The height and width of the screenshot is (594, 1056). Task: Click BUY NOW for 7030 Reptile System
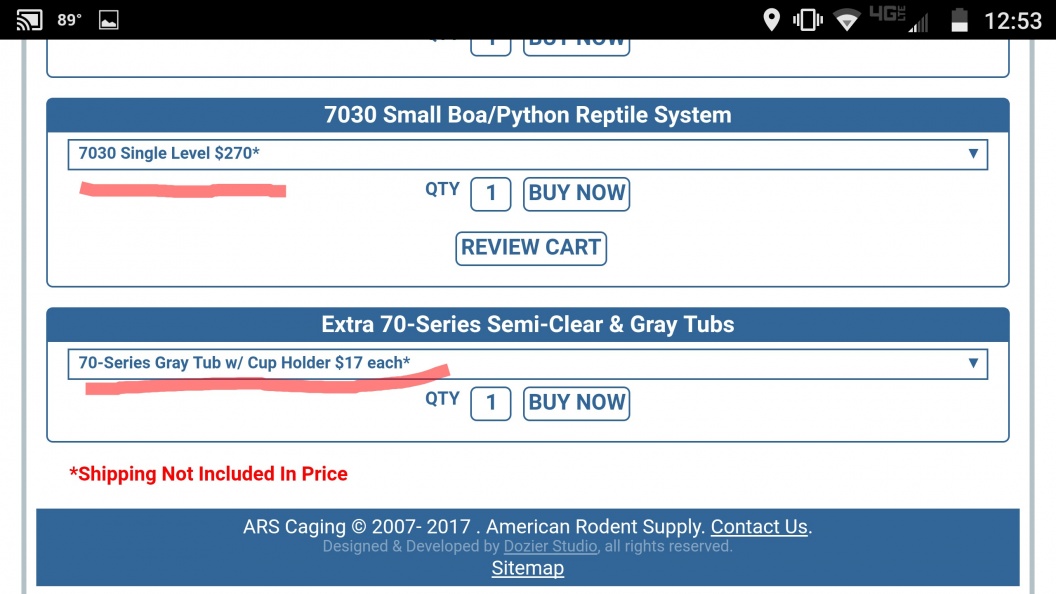click(x=576, y=194)
